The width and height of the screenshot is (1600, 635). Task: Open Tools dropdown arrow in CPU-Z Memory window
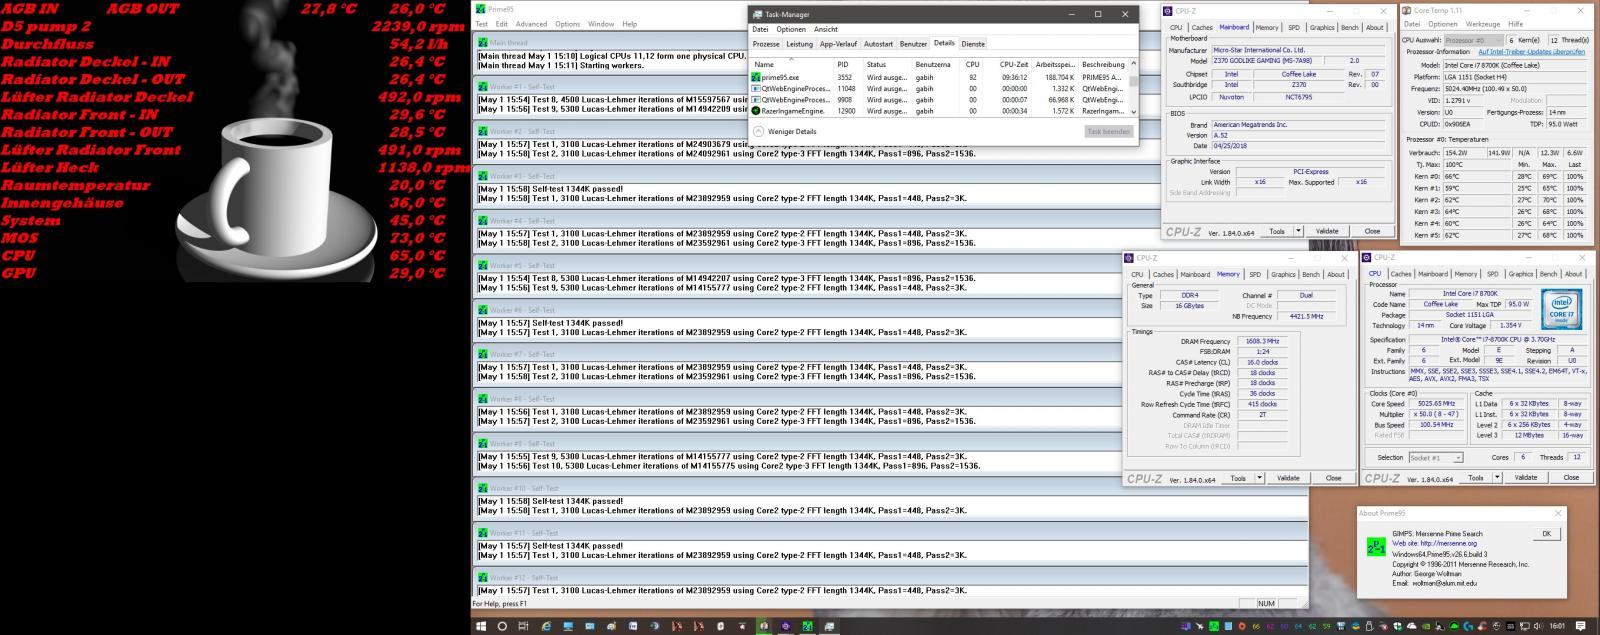point(1259,478)
